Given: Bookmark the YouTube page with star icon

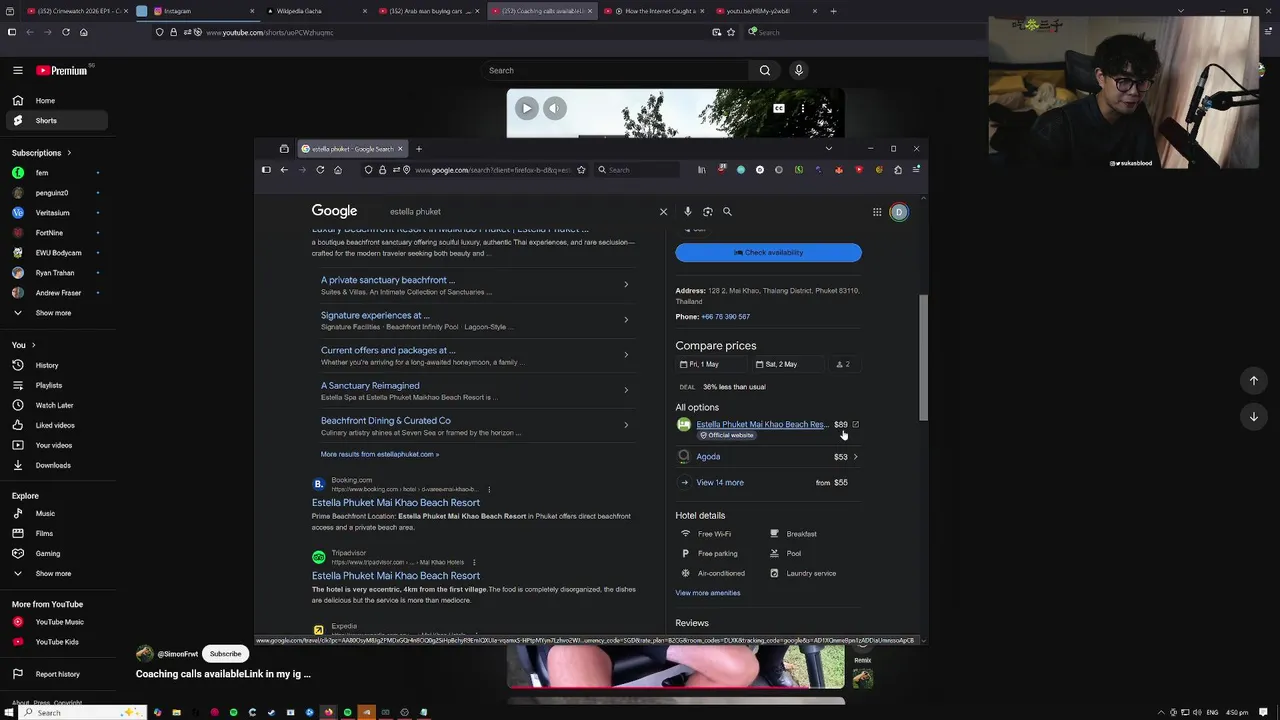Looking at the screenshot, I should pos(731,32).
